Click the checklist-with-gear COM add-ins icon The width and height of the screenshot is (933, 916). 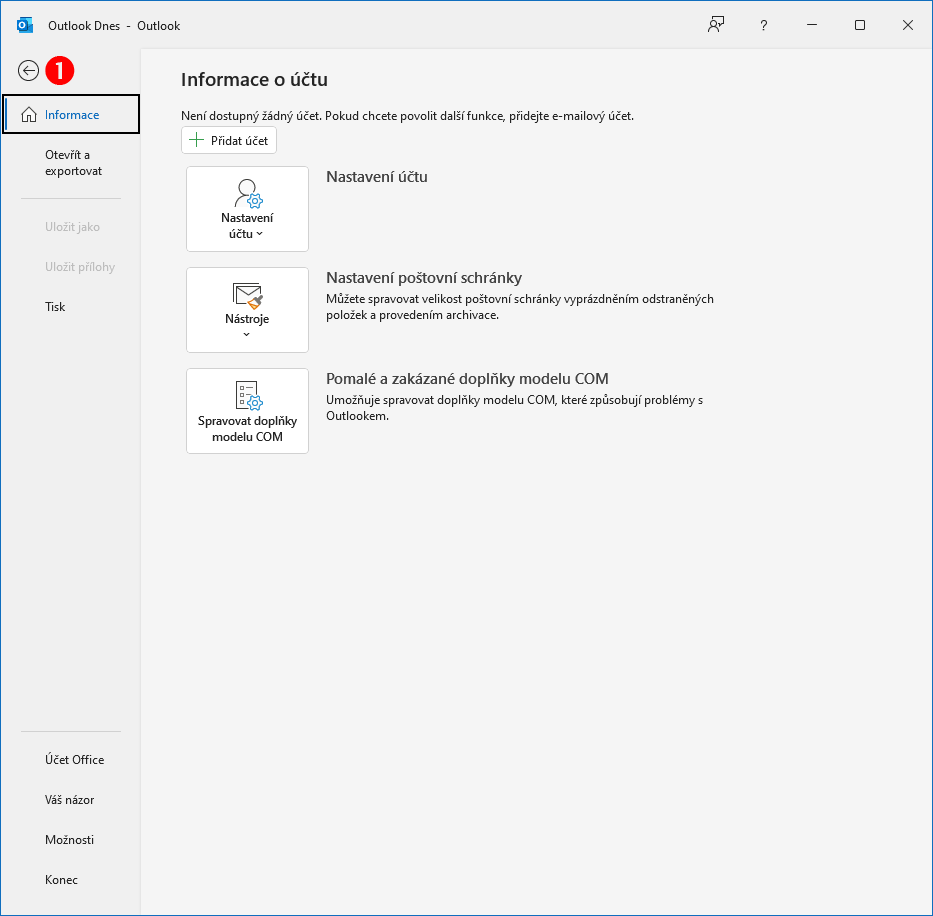[x=248, y=396]
